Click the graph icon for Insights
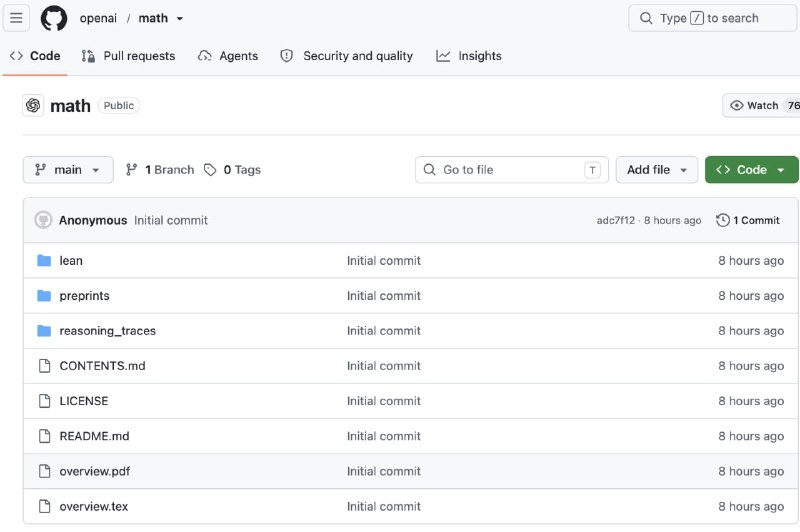This screenshot has width=800, height=532. (443, 56)
